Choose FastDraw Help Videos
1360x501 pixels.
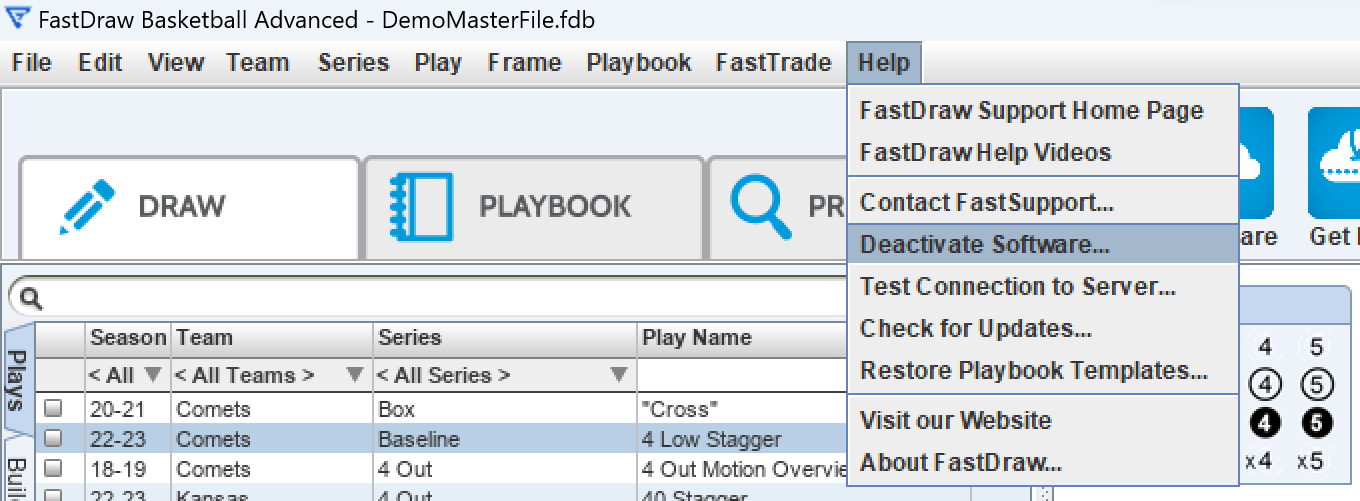tap(1043, 152)
